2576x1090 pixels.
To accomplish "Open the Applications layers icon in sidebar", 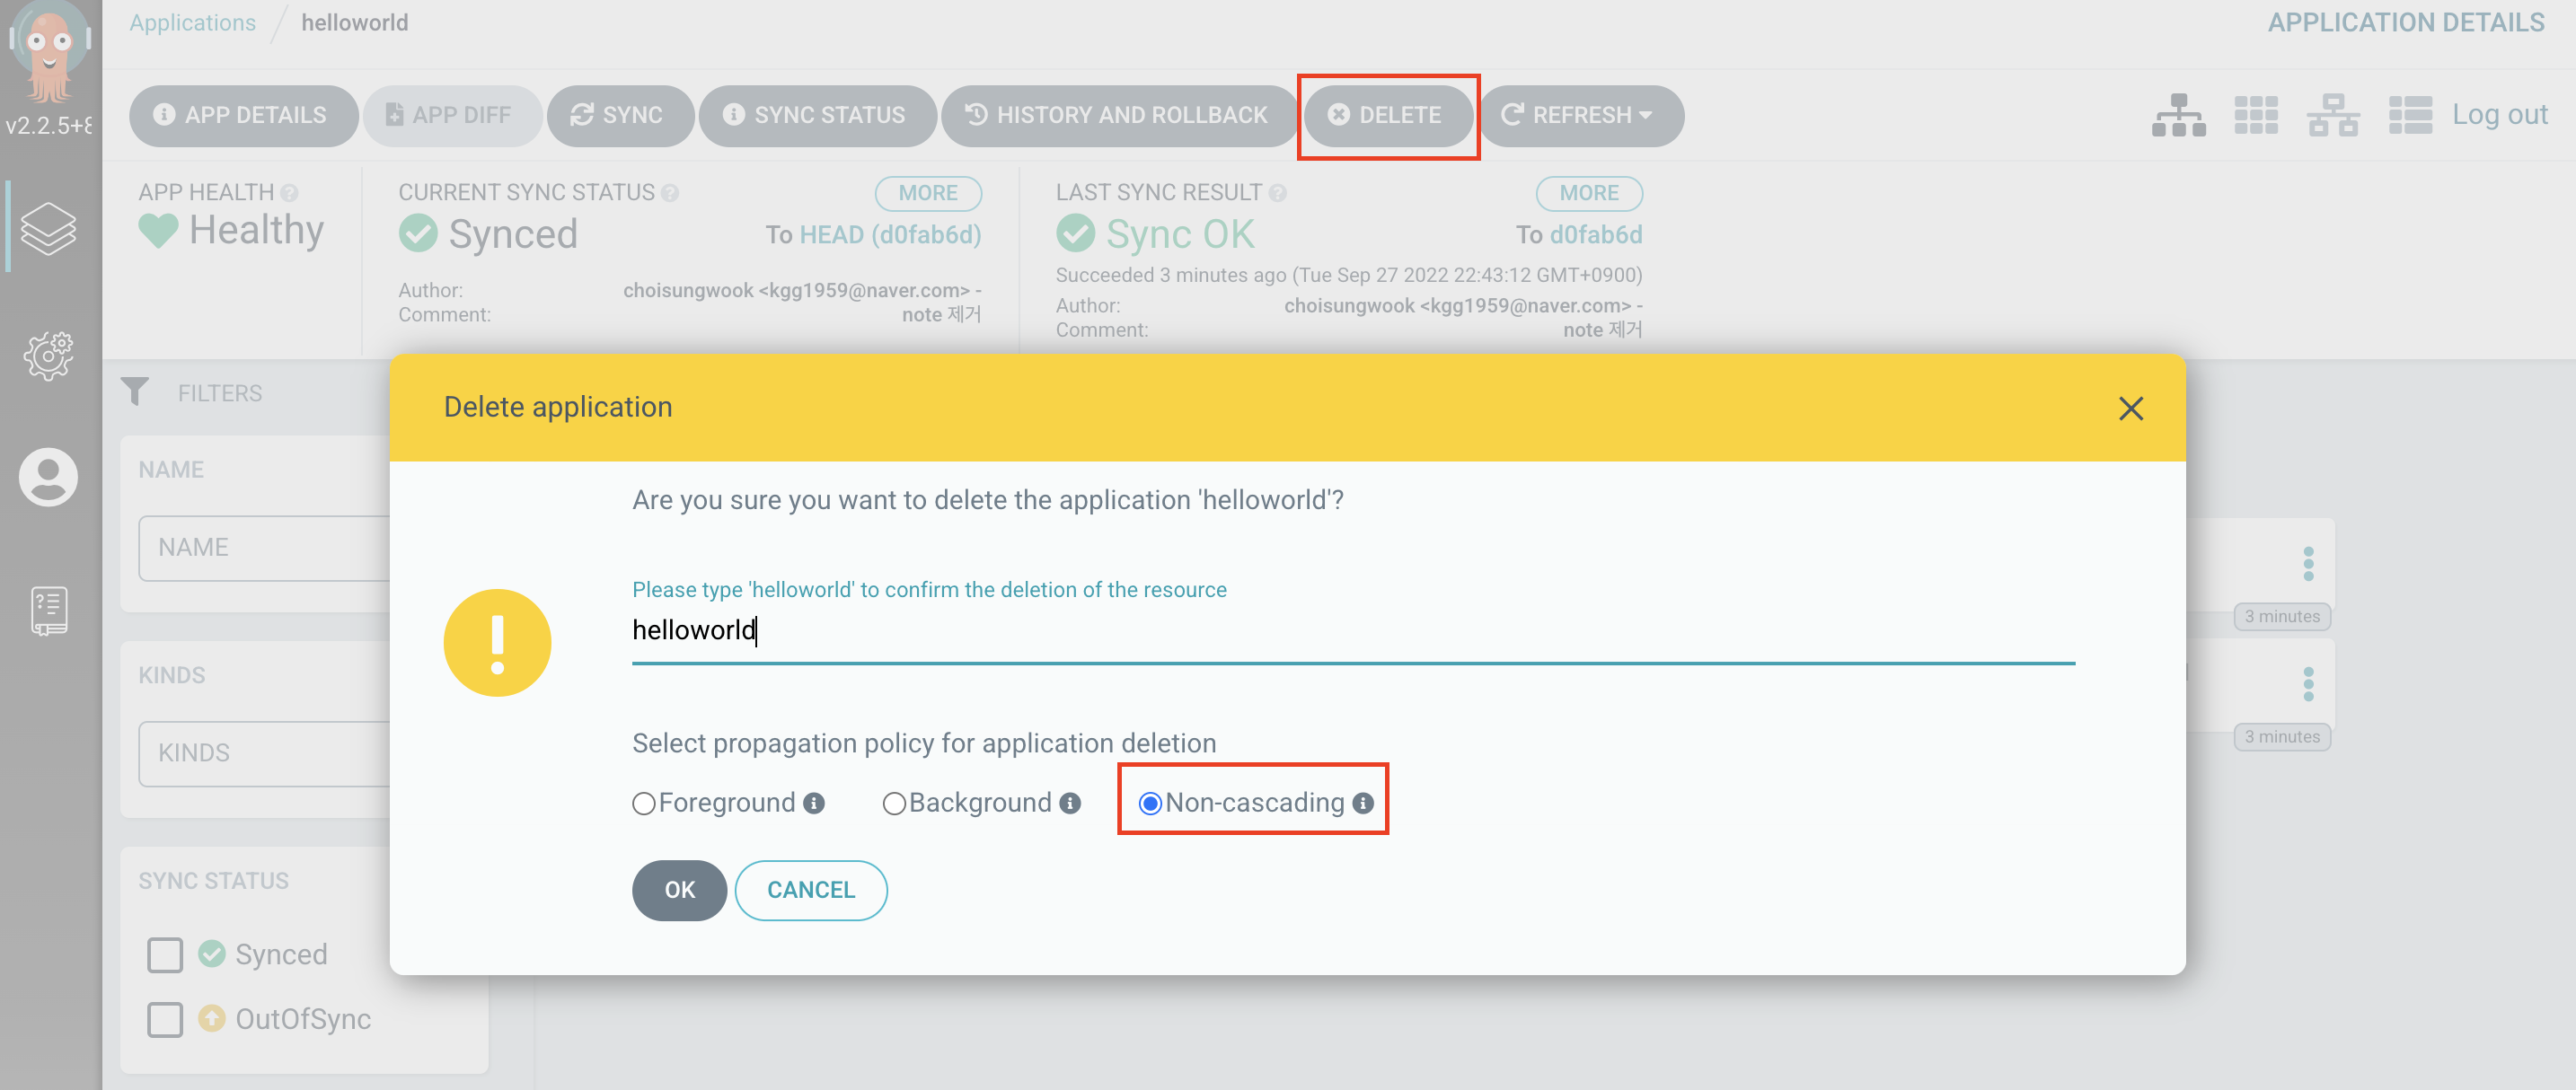I will point(48,228).
